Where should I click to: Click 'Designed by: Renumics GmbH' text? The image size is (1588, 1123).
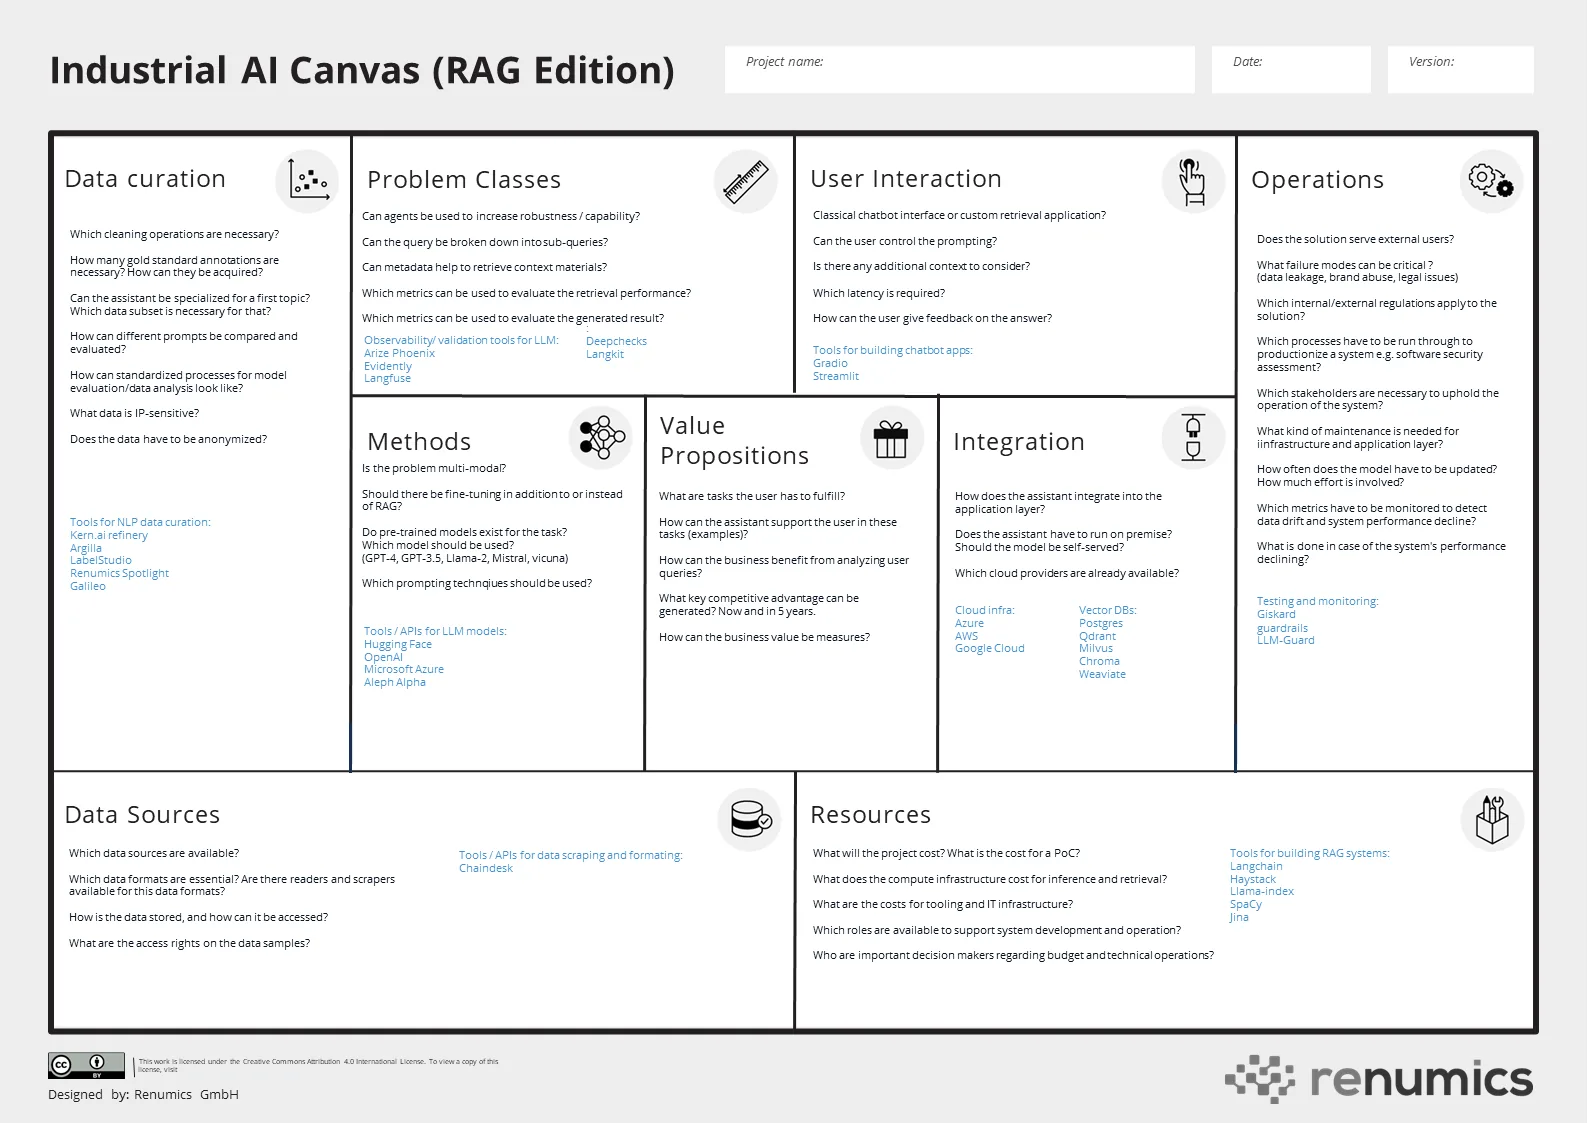[143, 1094]
